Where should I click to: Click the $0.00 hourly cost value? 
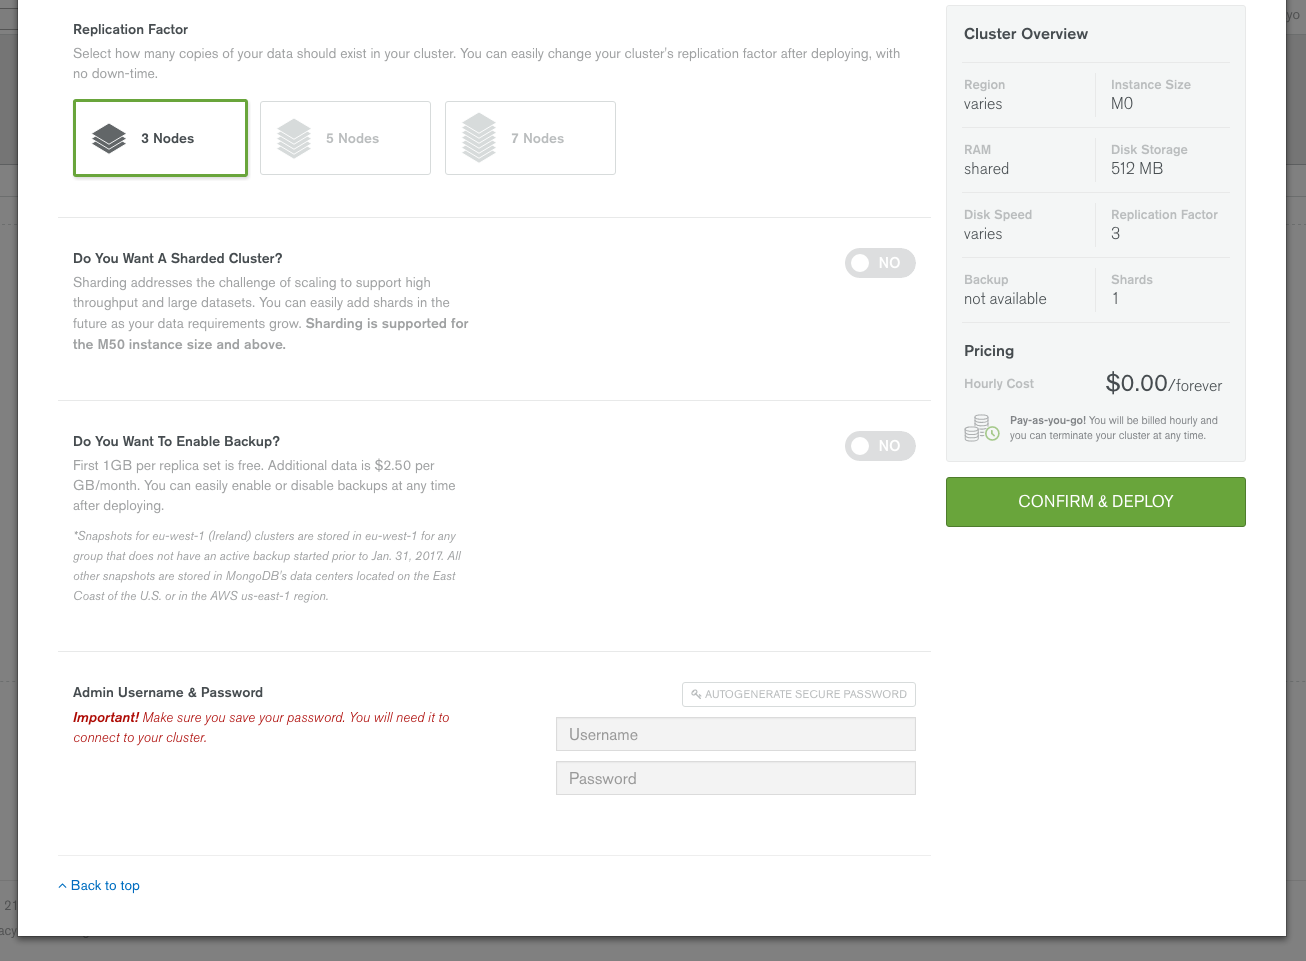(1136, 383)
